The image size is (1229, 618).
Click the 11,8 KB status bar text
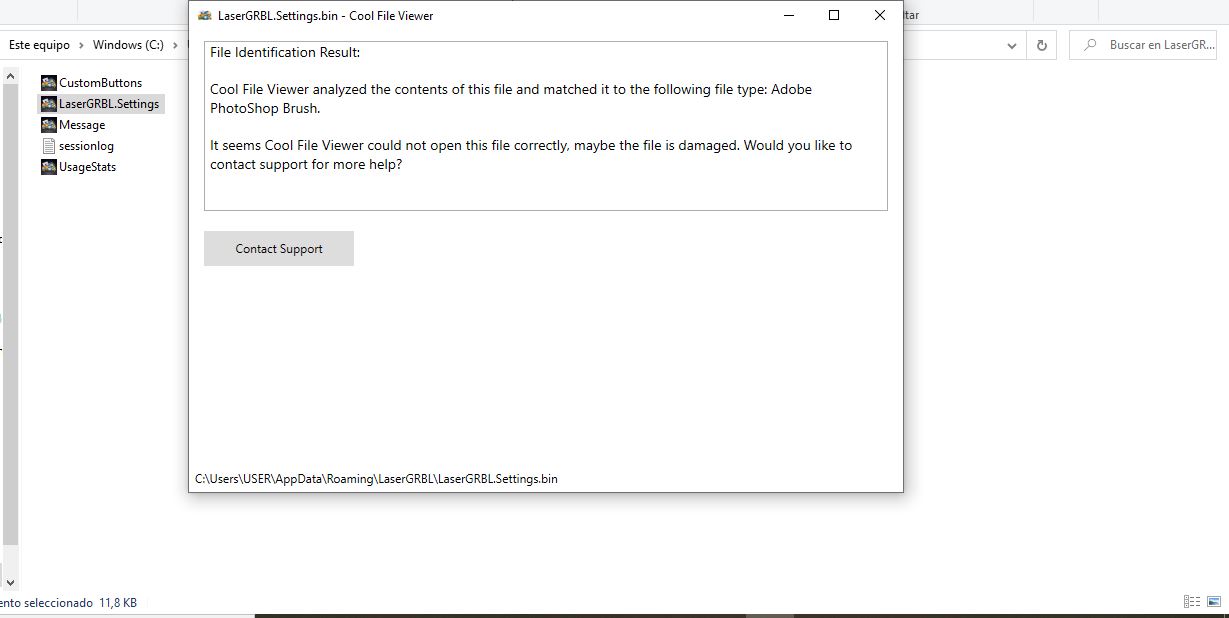click(x=118, y=603)
